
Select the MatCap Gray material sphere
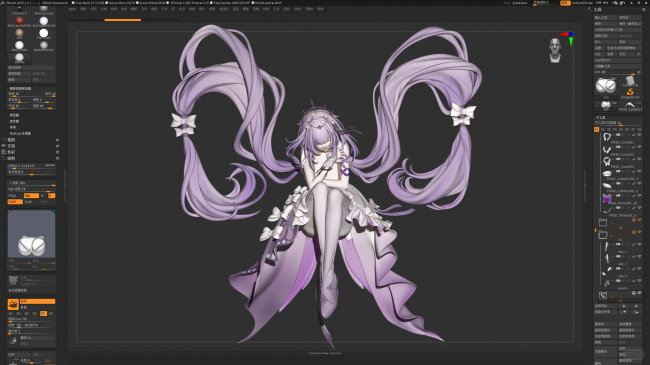(44, 9)
